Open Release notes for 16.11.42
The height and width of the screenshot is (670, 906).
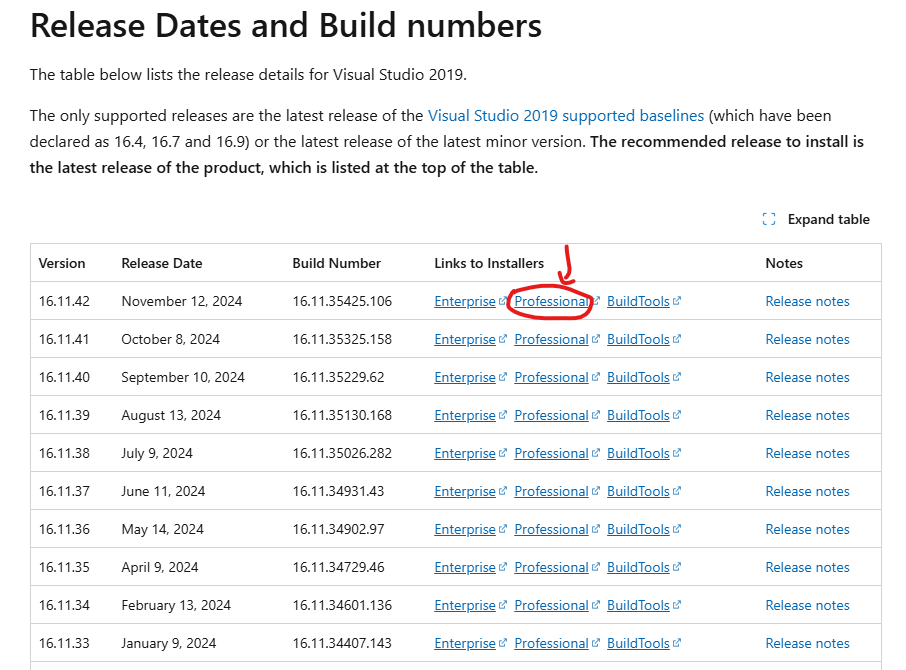(807, 302)
